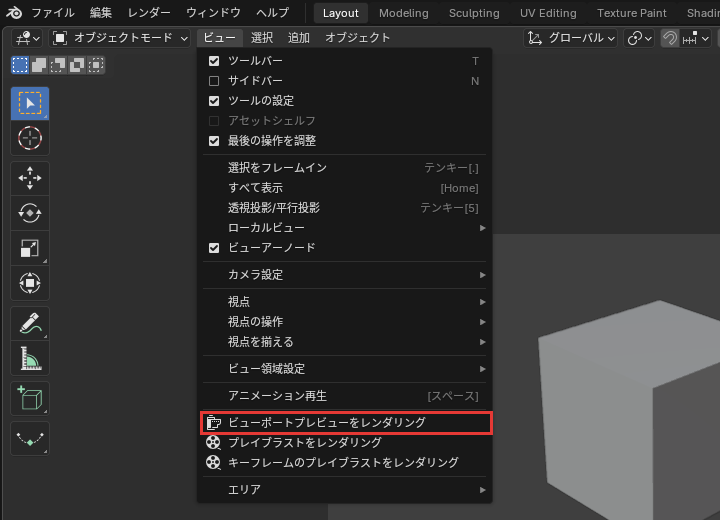720x520 pixels.
Task: Expand the 視点を揃える submenu
Action: (344, 342)
